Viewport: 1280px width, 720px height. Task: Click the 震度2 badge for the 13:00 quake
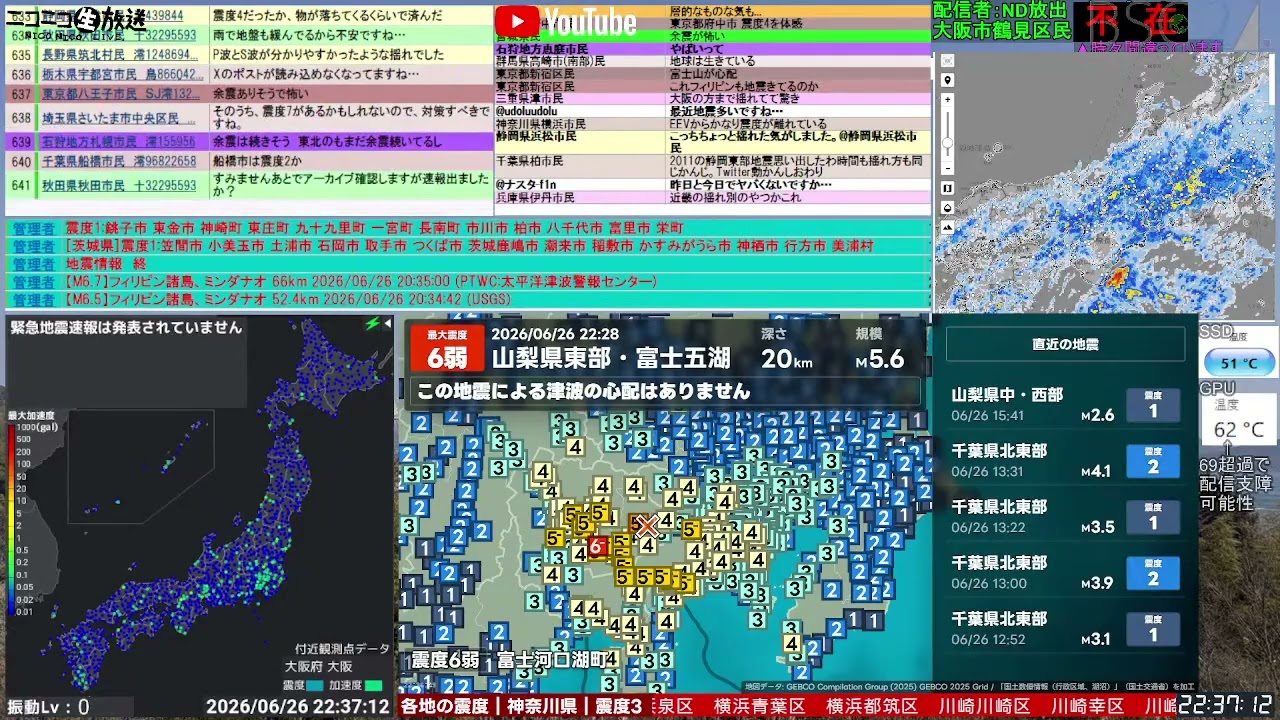point(1153,573)
